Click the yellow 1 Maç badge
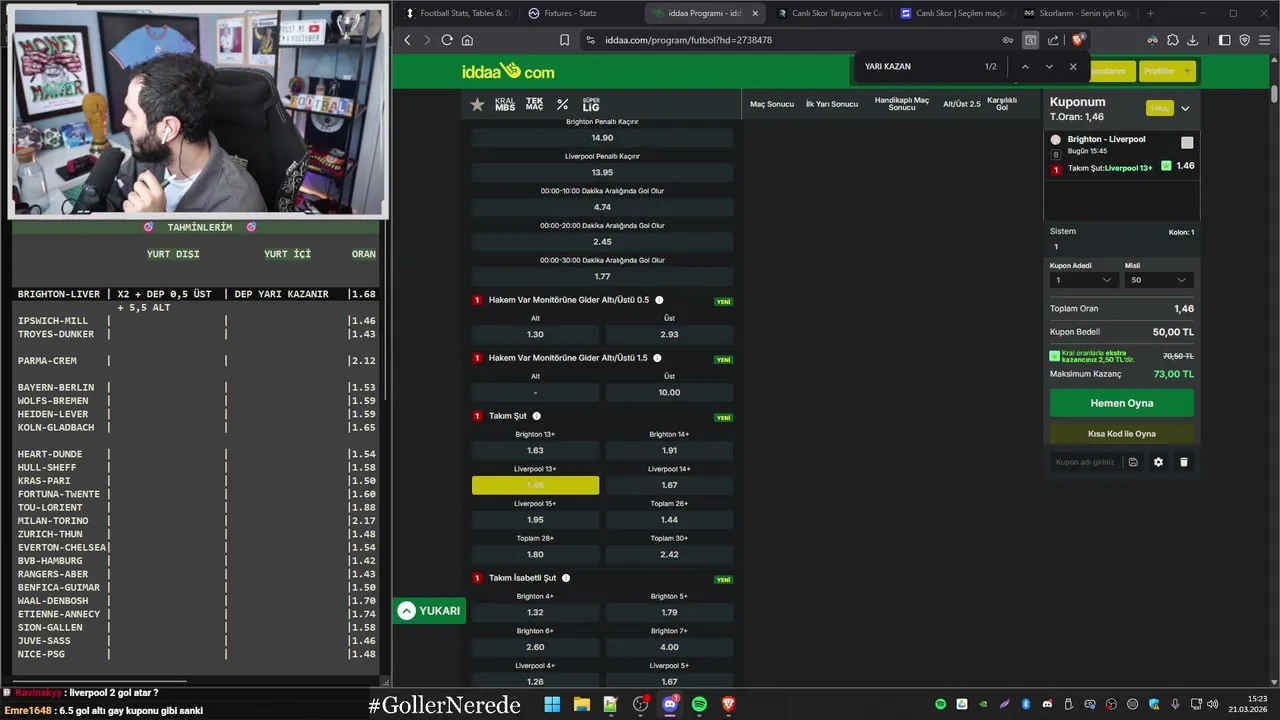Viewport: 1280px width, 720px height. point(1160,108)
